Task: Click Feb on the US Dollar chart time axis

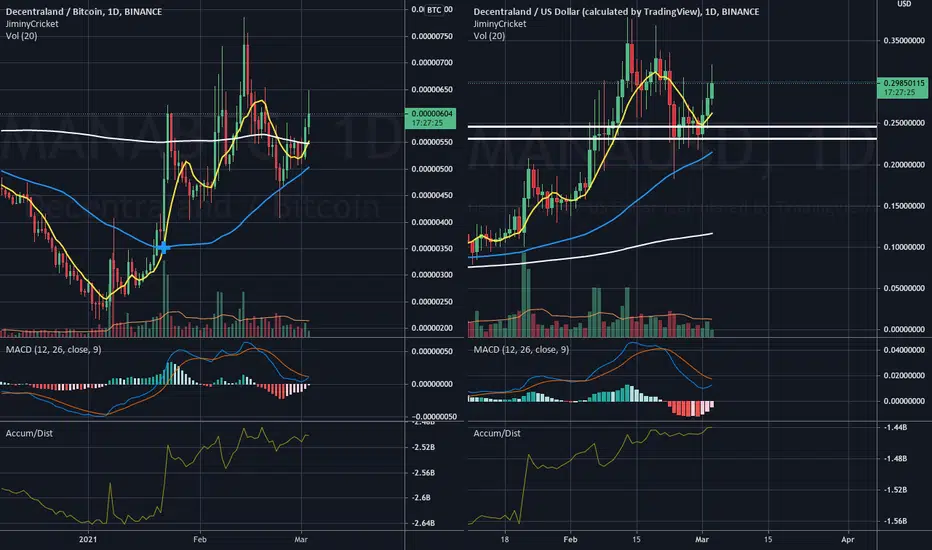Action: point(570,539)
